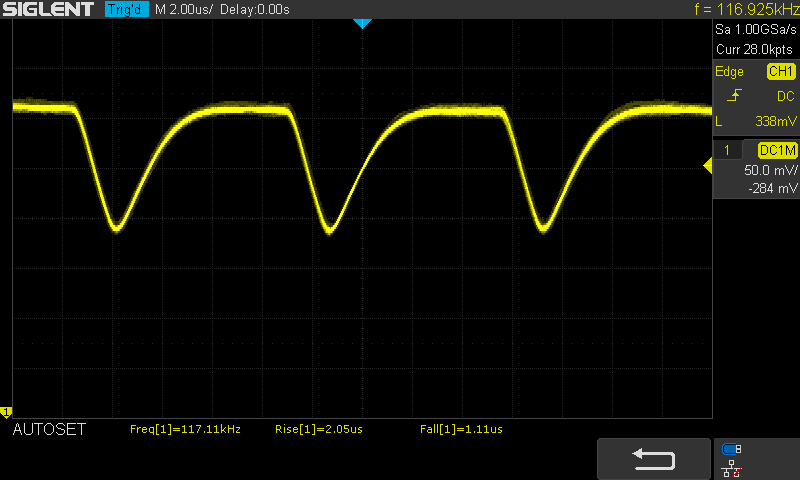The image size is (800, 480).
Task: Click the back arrow return button
Action: pyautogui.click(x=654, y=459)
